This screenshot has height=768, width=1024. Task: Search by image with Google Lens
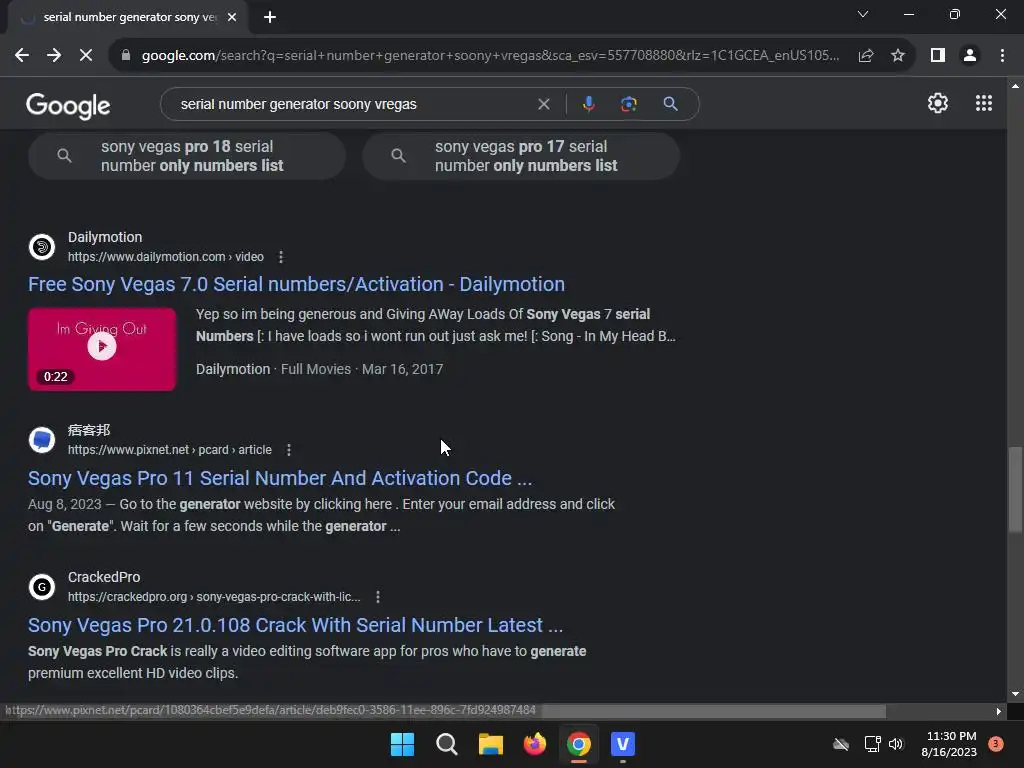(628, 104)
